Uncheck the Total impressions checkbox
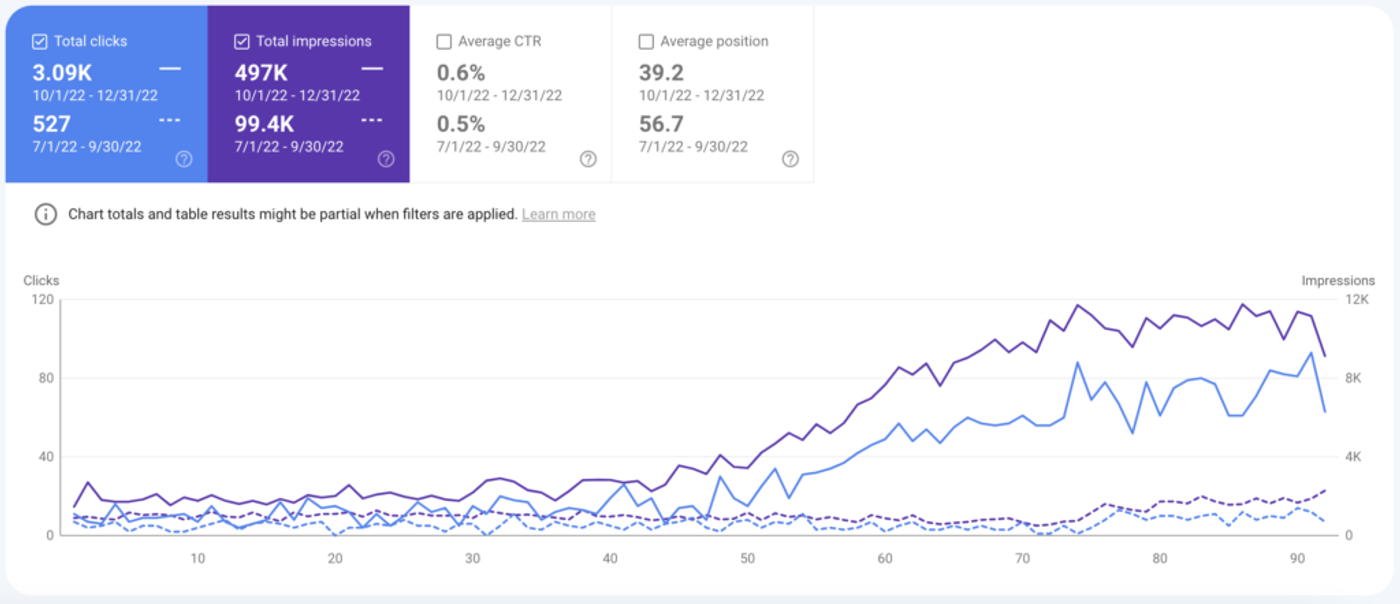 pyautogui.click(x=243, y=41)
